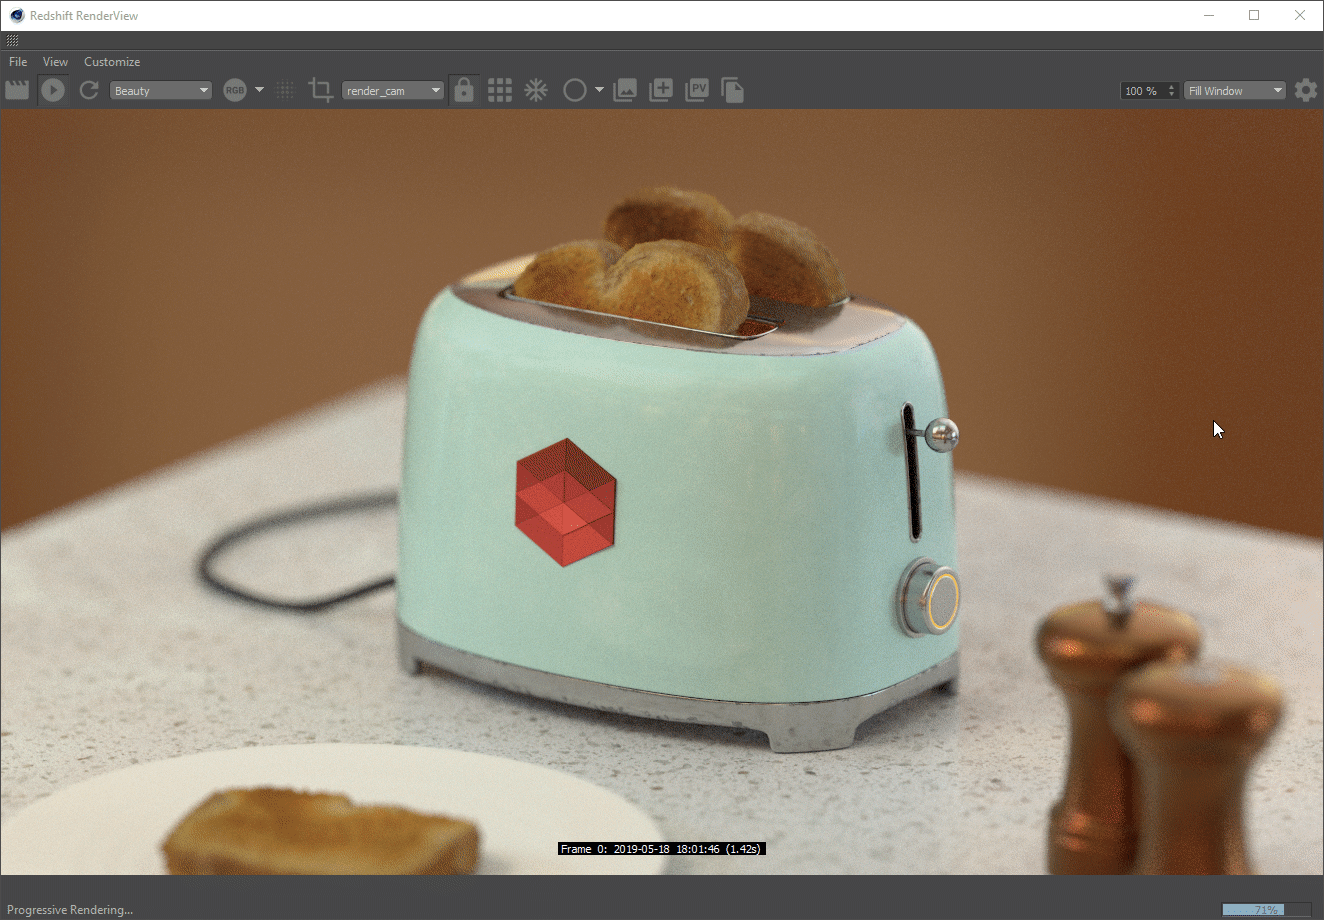Click the RGB channel button
Screen dimensions: 1324x920
coord(235,90)
